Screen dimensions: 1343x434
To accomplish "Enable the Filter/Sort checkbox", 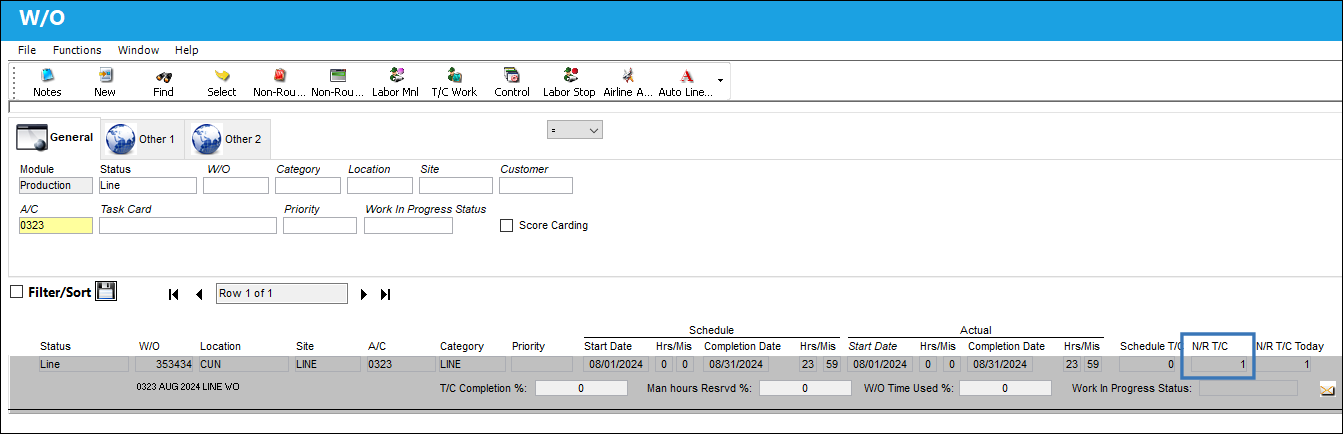I will coord(16,292).
